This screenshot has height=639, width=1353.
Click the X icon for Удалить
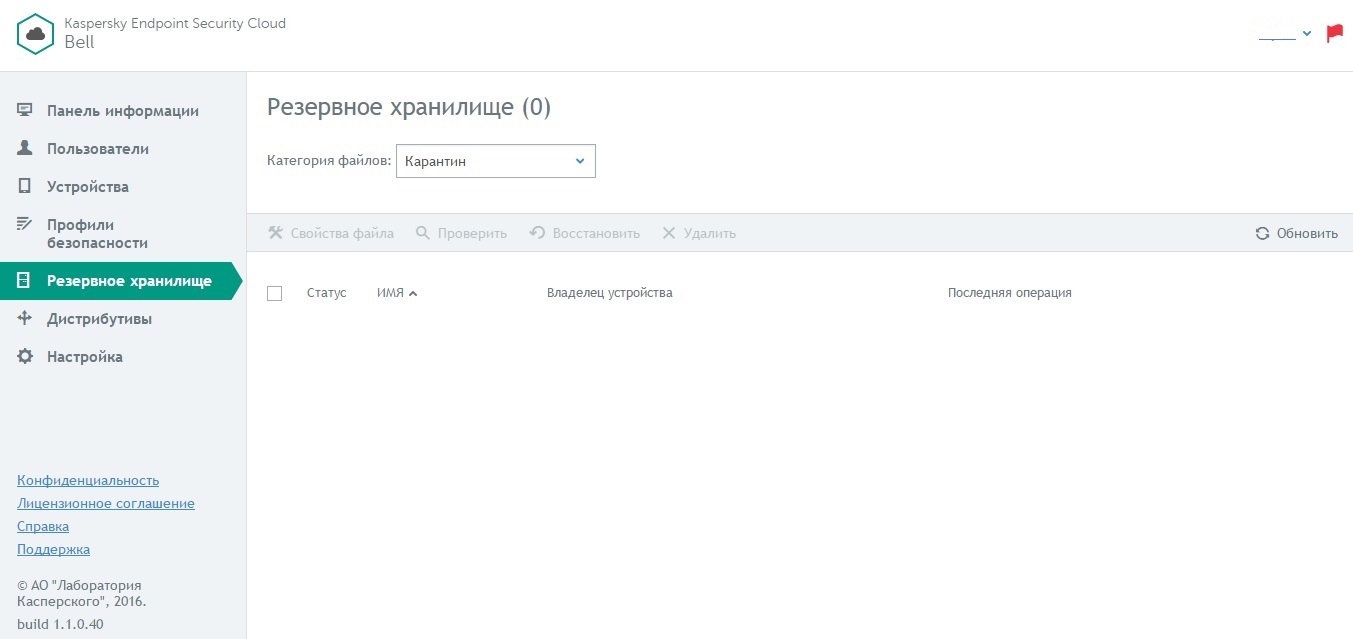point(669,233)
